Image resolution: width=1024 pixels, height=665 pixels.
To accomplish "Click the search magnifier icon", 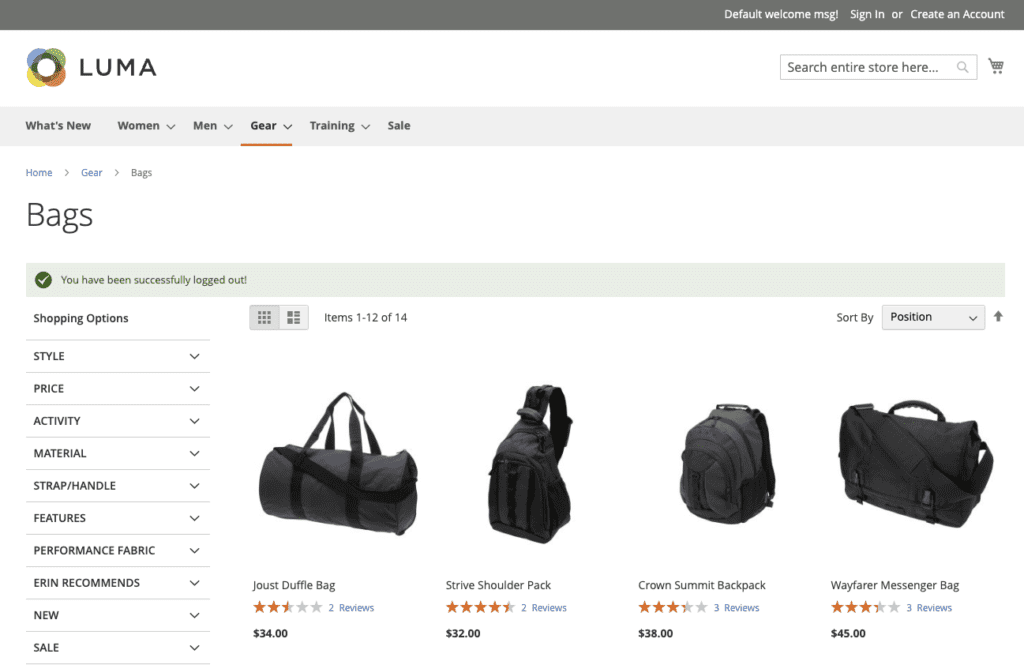I will 962,68.
